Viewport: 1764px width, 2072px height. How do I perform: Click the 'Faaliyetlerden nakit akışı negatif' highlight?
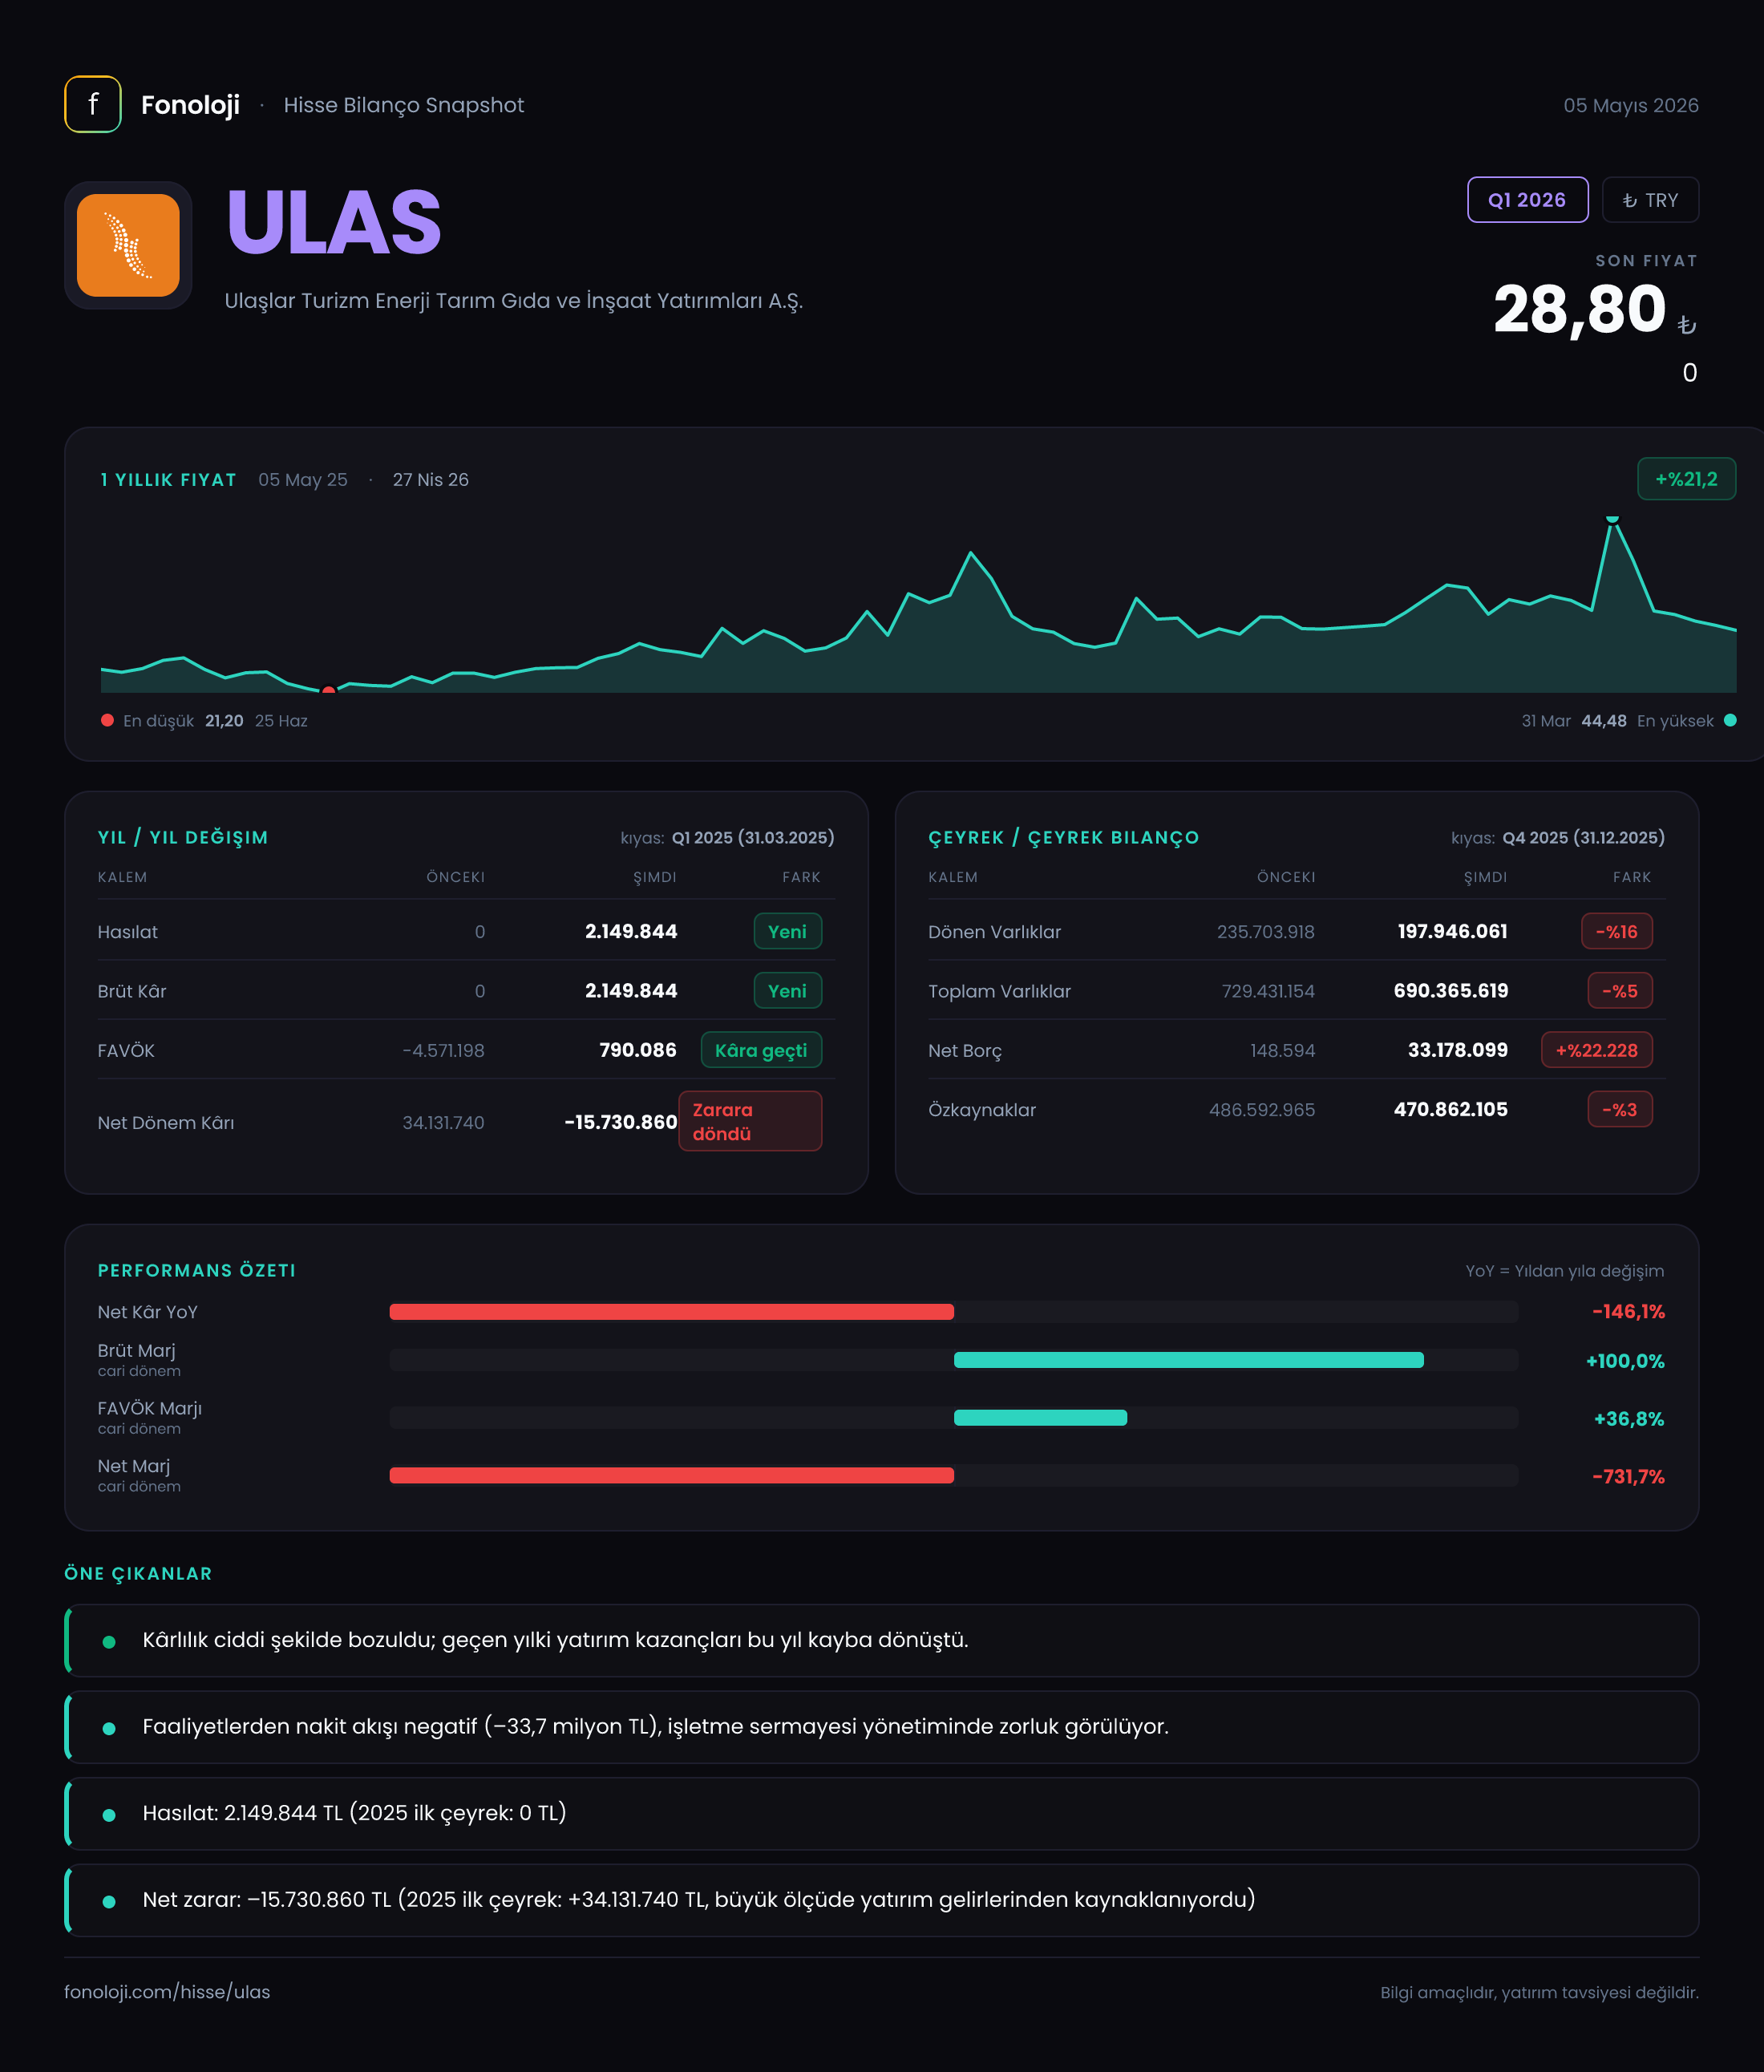pyautogui.click(x=881, y=1727)
